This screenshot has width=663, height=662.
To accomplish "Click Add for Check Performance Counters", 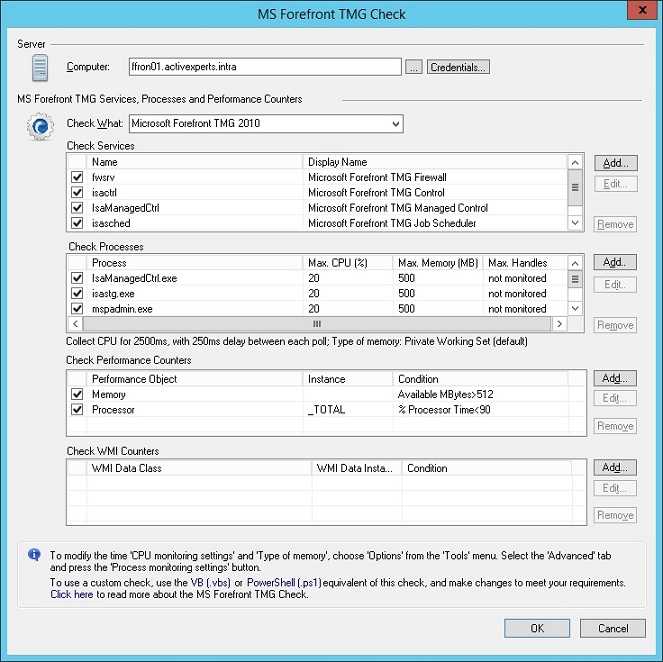I will click(x=615, y=378).
